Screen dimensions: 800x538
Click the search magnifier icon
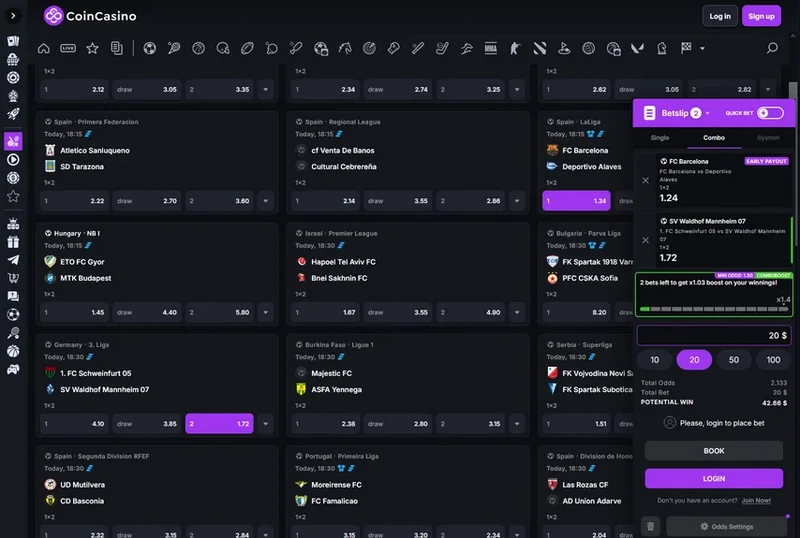pyautogui.click(x=772, y=48)
